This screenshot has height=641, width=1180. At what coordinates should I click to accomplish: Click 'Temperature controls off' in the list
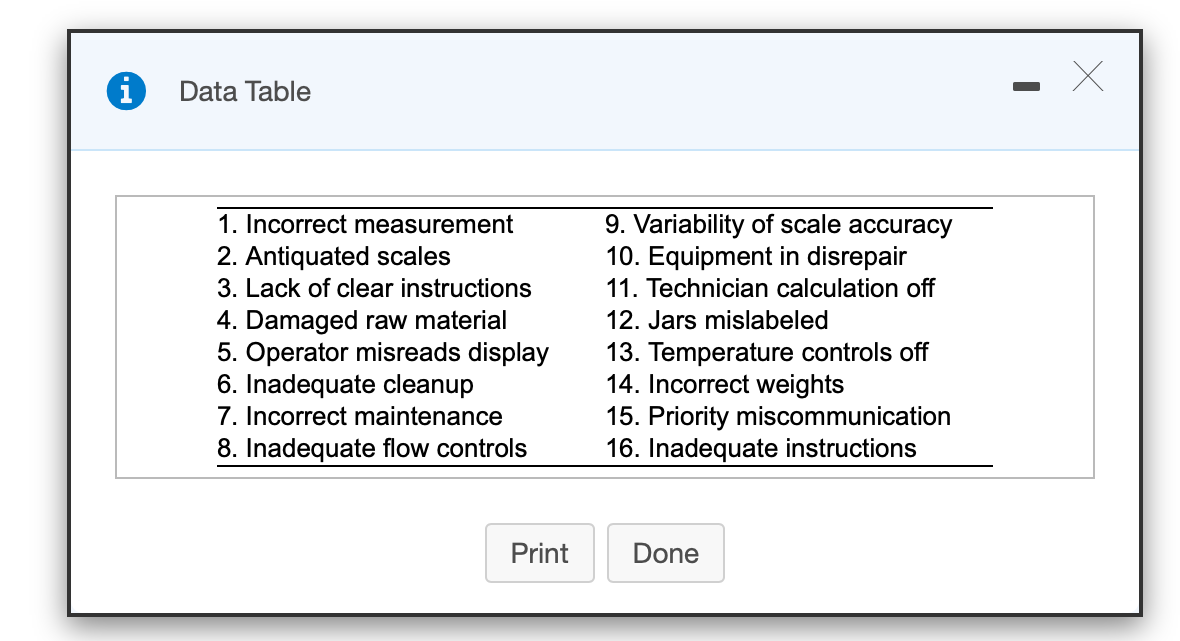pos(765,352)
